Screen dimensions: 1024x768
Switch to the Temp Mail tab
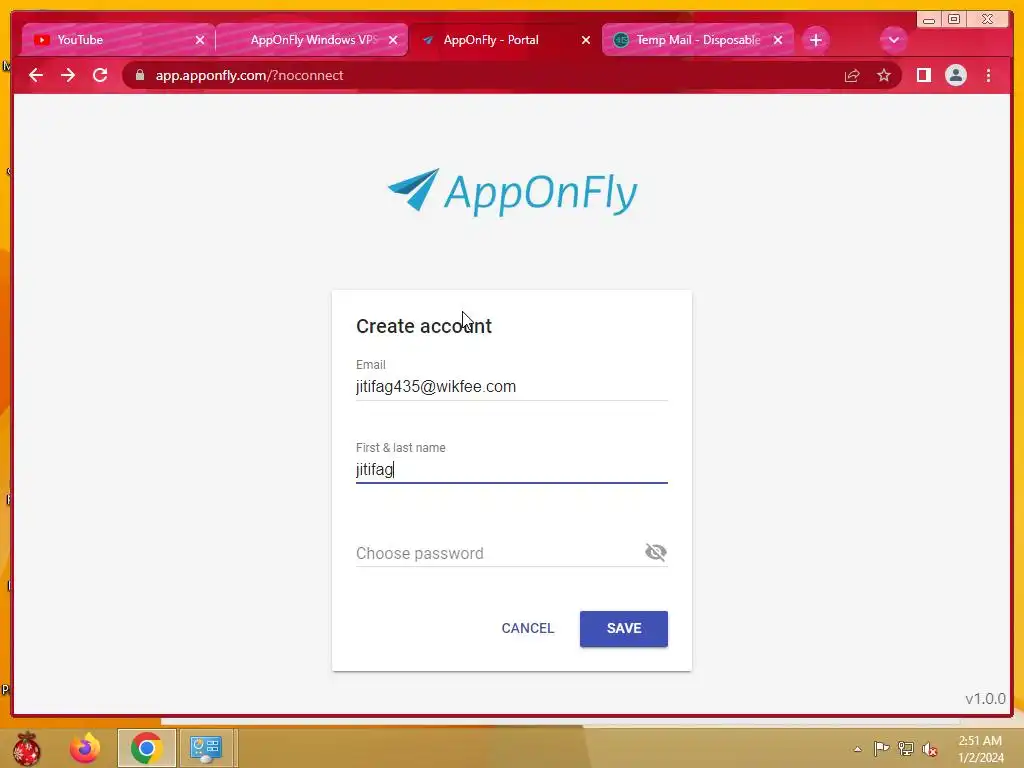pos(697,40)
